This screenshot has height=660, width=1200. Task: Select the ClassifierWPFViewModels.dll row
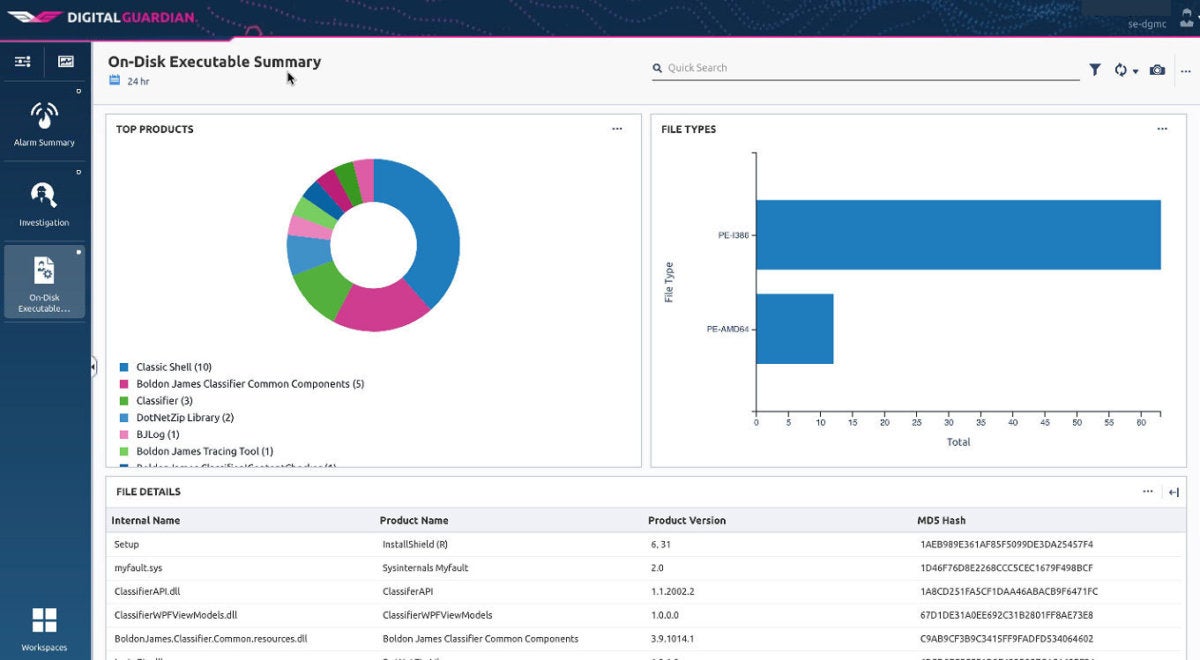click(644, 615)
